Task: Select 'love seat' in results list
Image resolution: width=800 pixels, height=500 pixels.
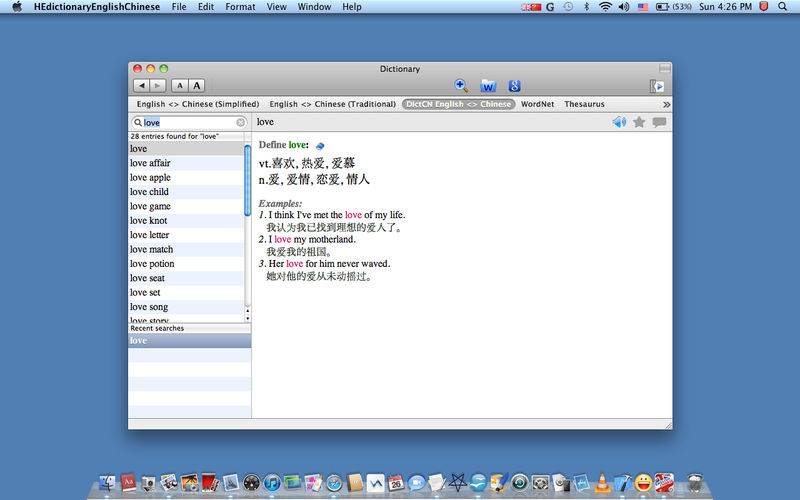Action: 186,278
